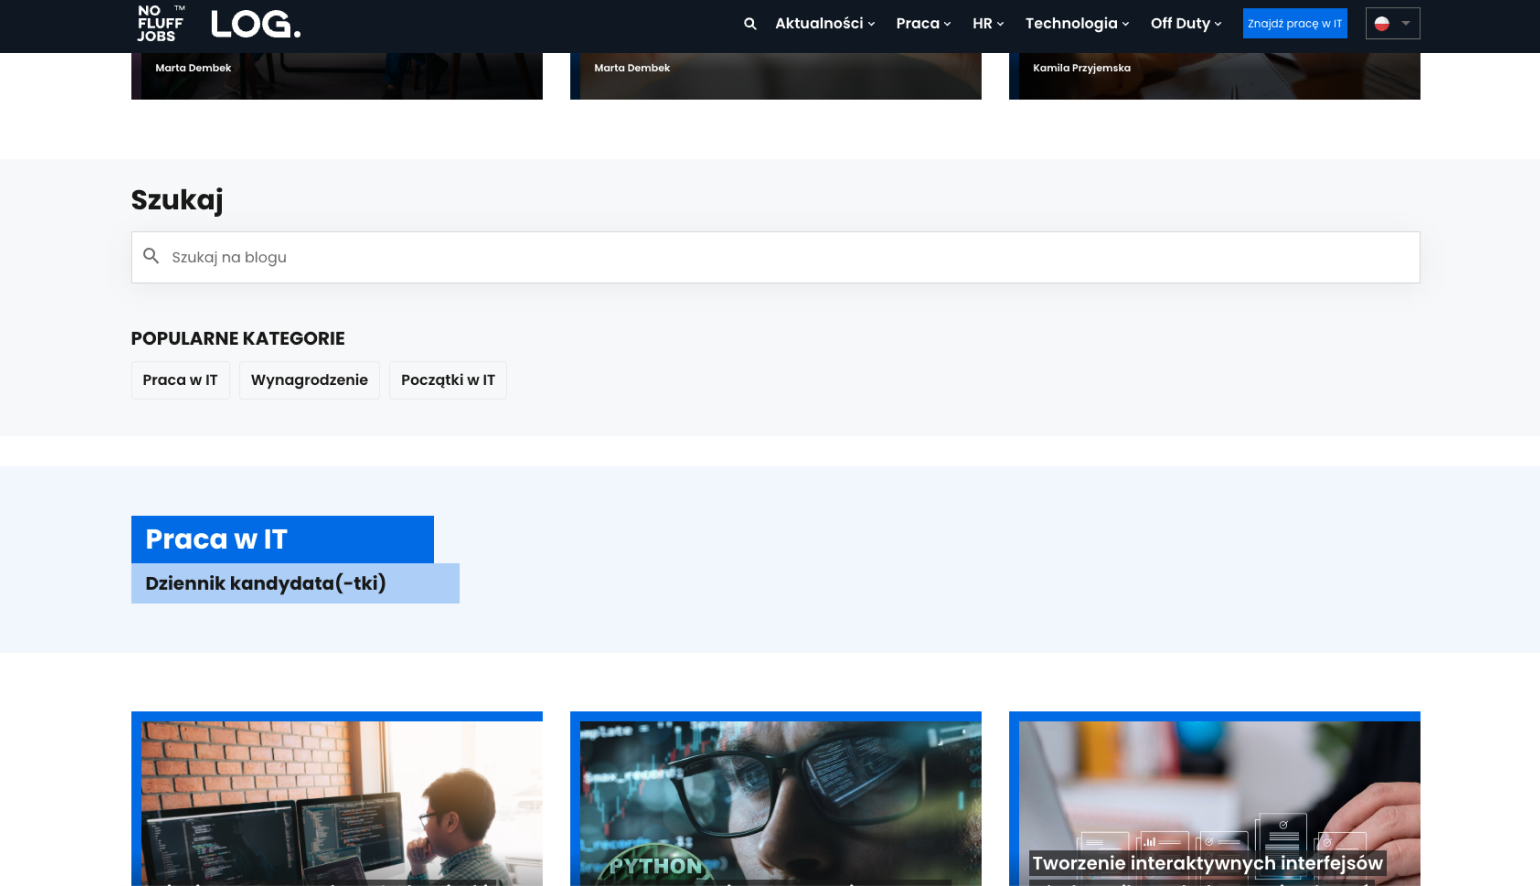Click the Znajdź pracę w IT button
1540x886 pixels.
click(x=1294, y=23)
